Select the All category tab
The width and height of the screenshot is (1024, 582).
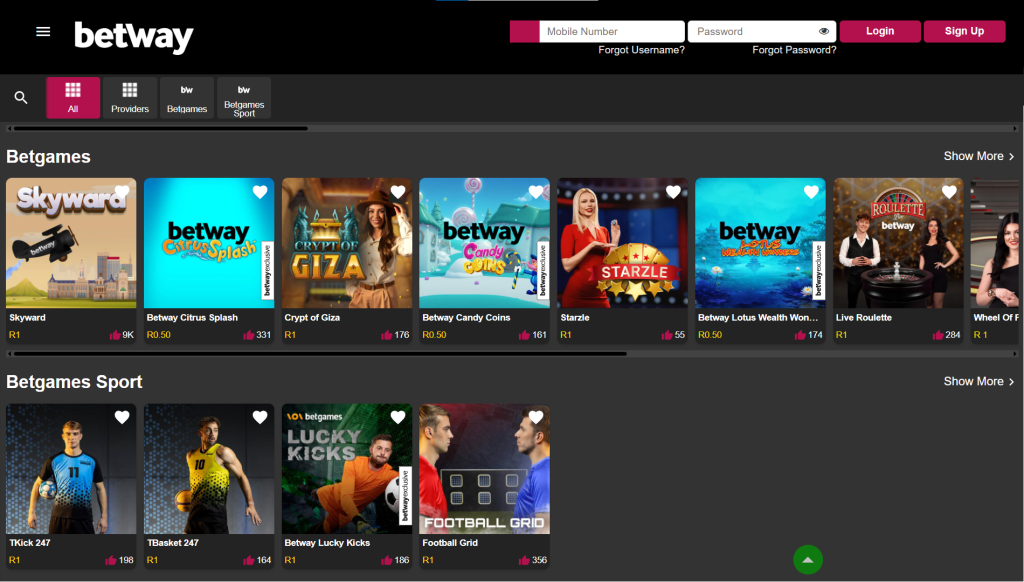[73, 97]
